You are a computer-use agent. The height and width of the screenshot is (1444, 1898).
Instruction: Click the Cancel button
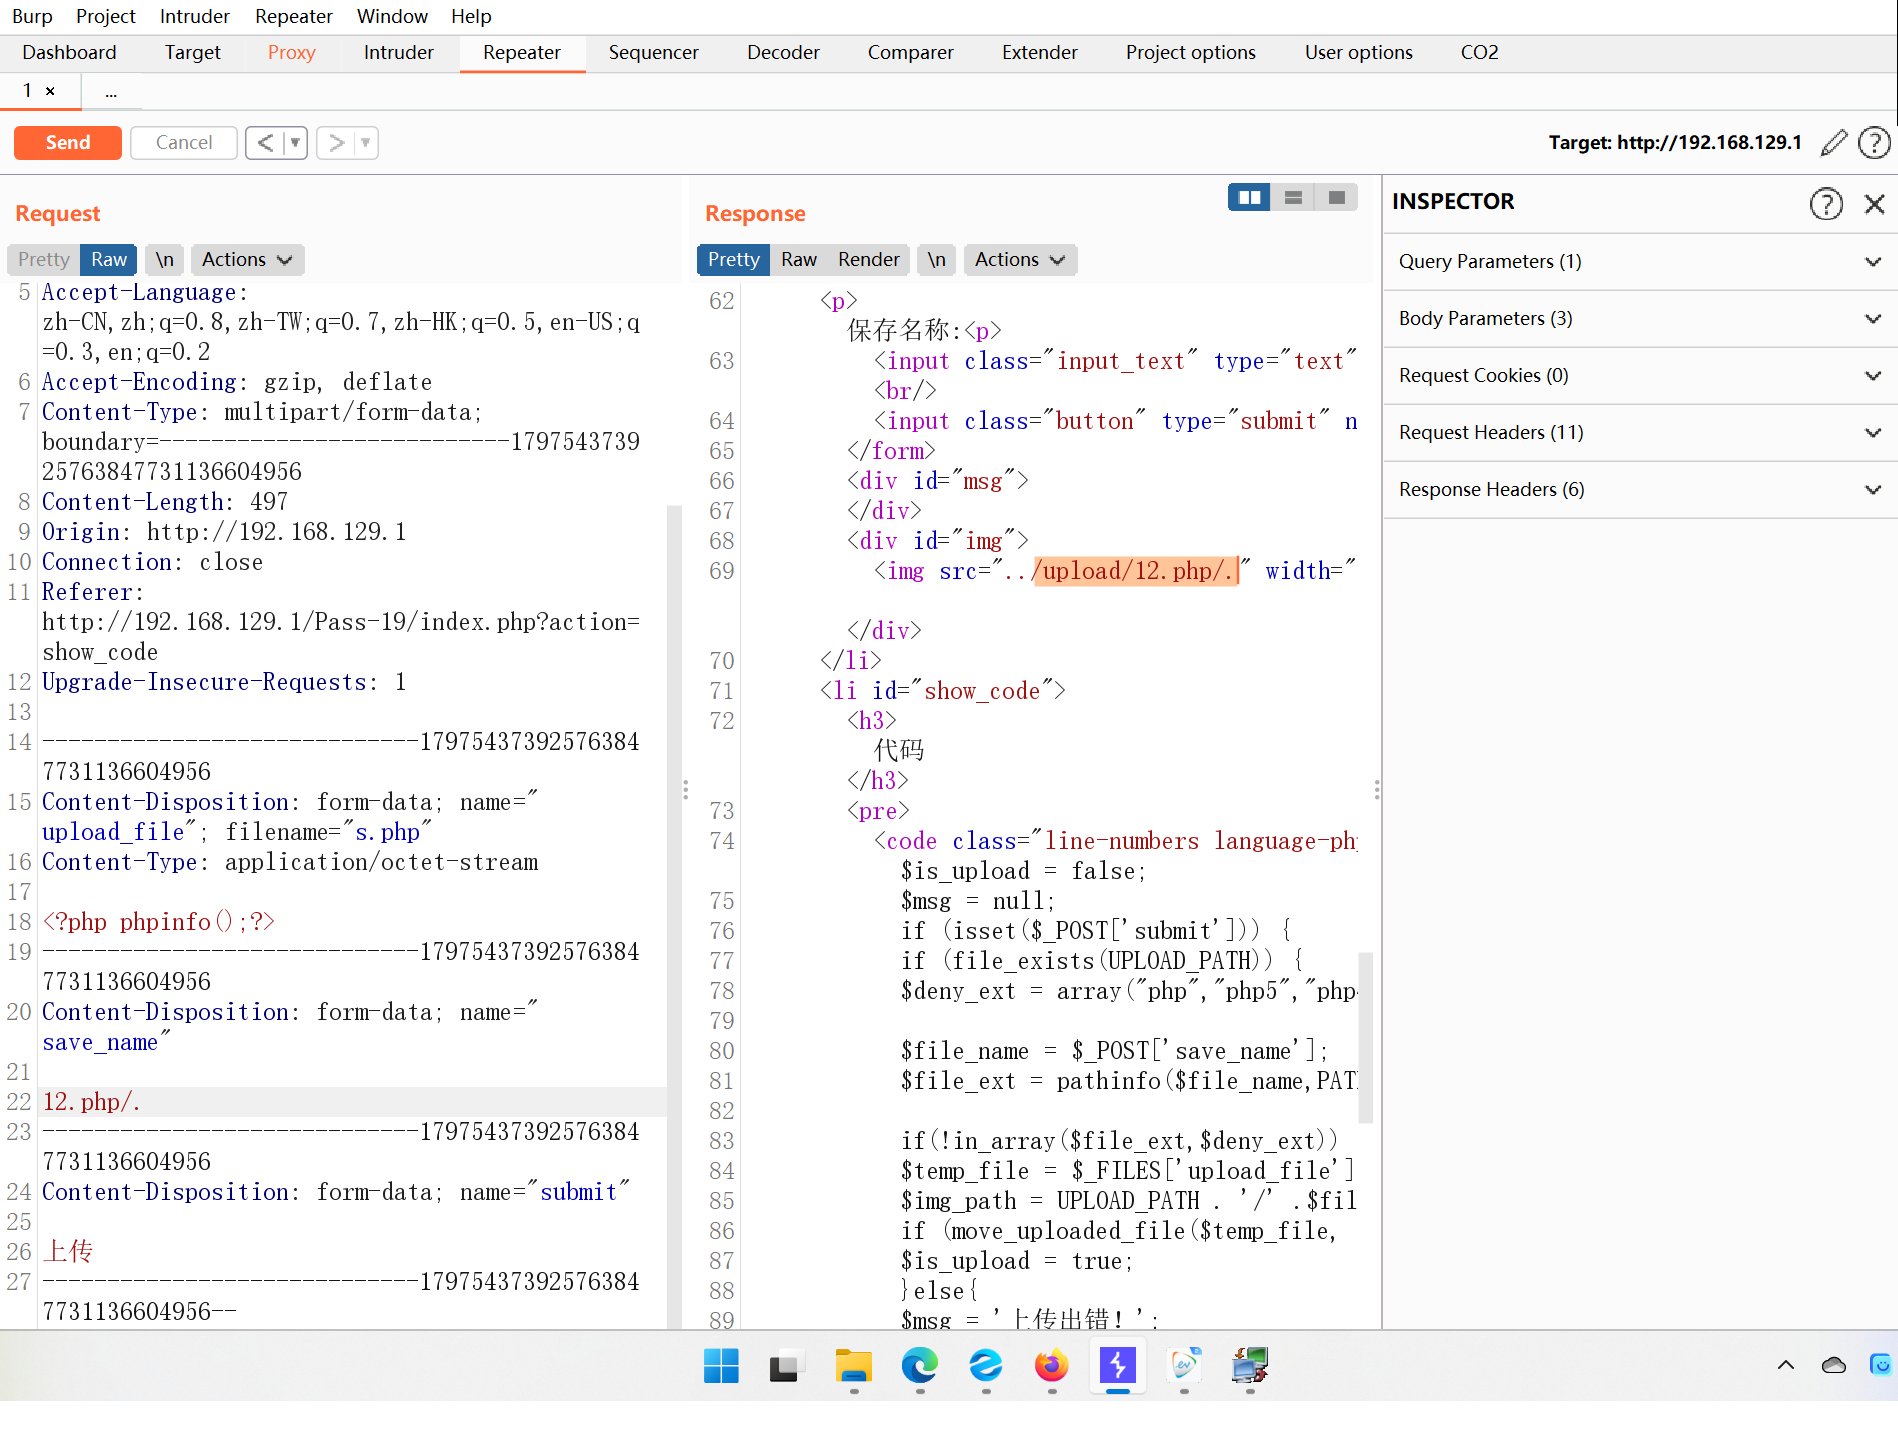tap(184, 143)
